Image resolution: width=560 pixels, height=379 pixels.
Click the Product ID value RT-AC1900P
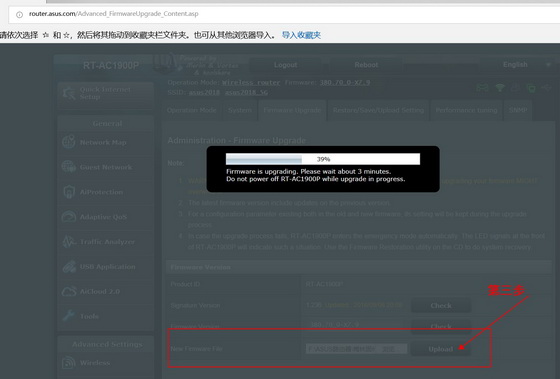324,284
